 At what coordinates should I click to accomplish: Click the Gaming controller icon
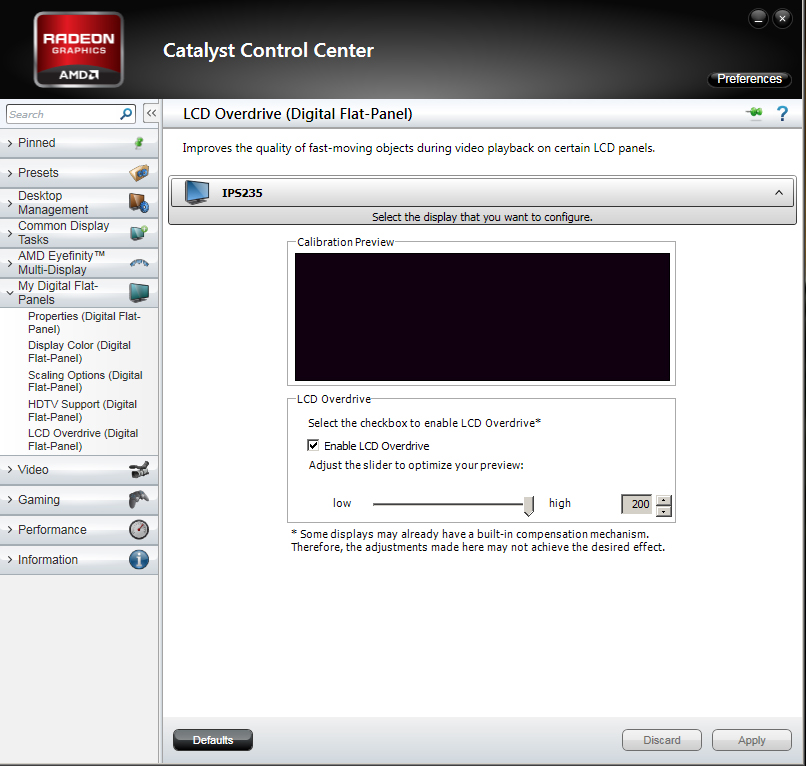139,500
